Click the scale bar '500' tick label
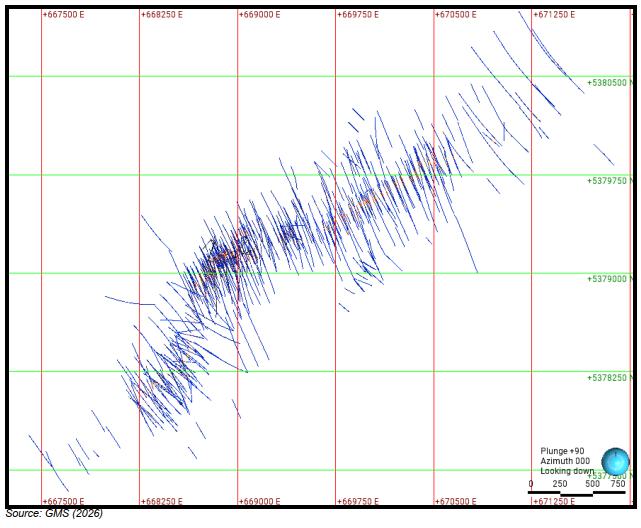Viewport: 641px width, 528px height. point(592,484)
